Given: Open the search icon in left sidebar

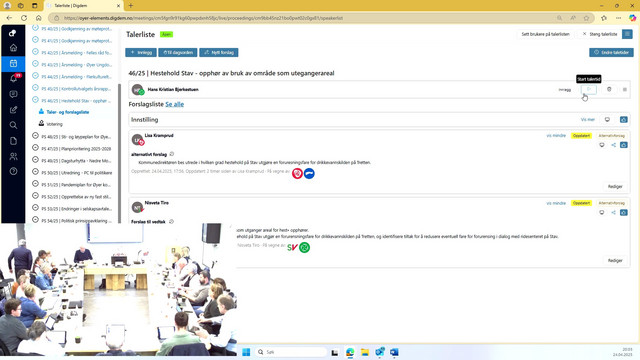Looking at the screenshot, I should coord(13,125).
